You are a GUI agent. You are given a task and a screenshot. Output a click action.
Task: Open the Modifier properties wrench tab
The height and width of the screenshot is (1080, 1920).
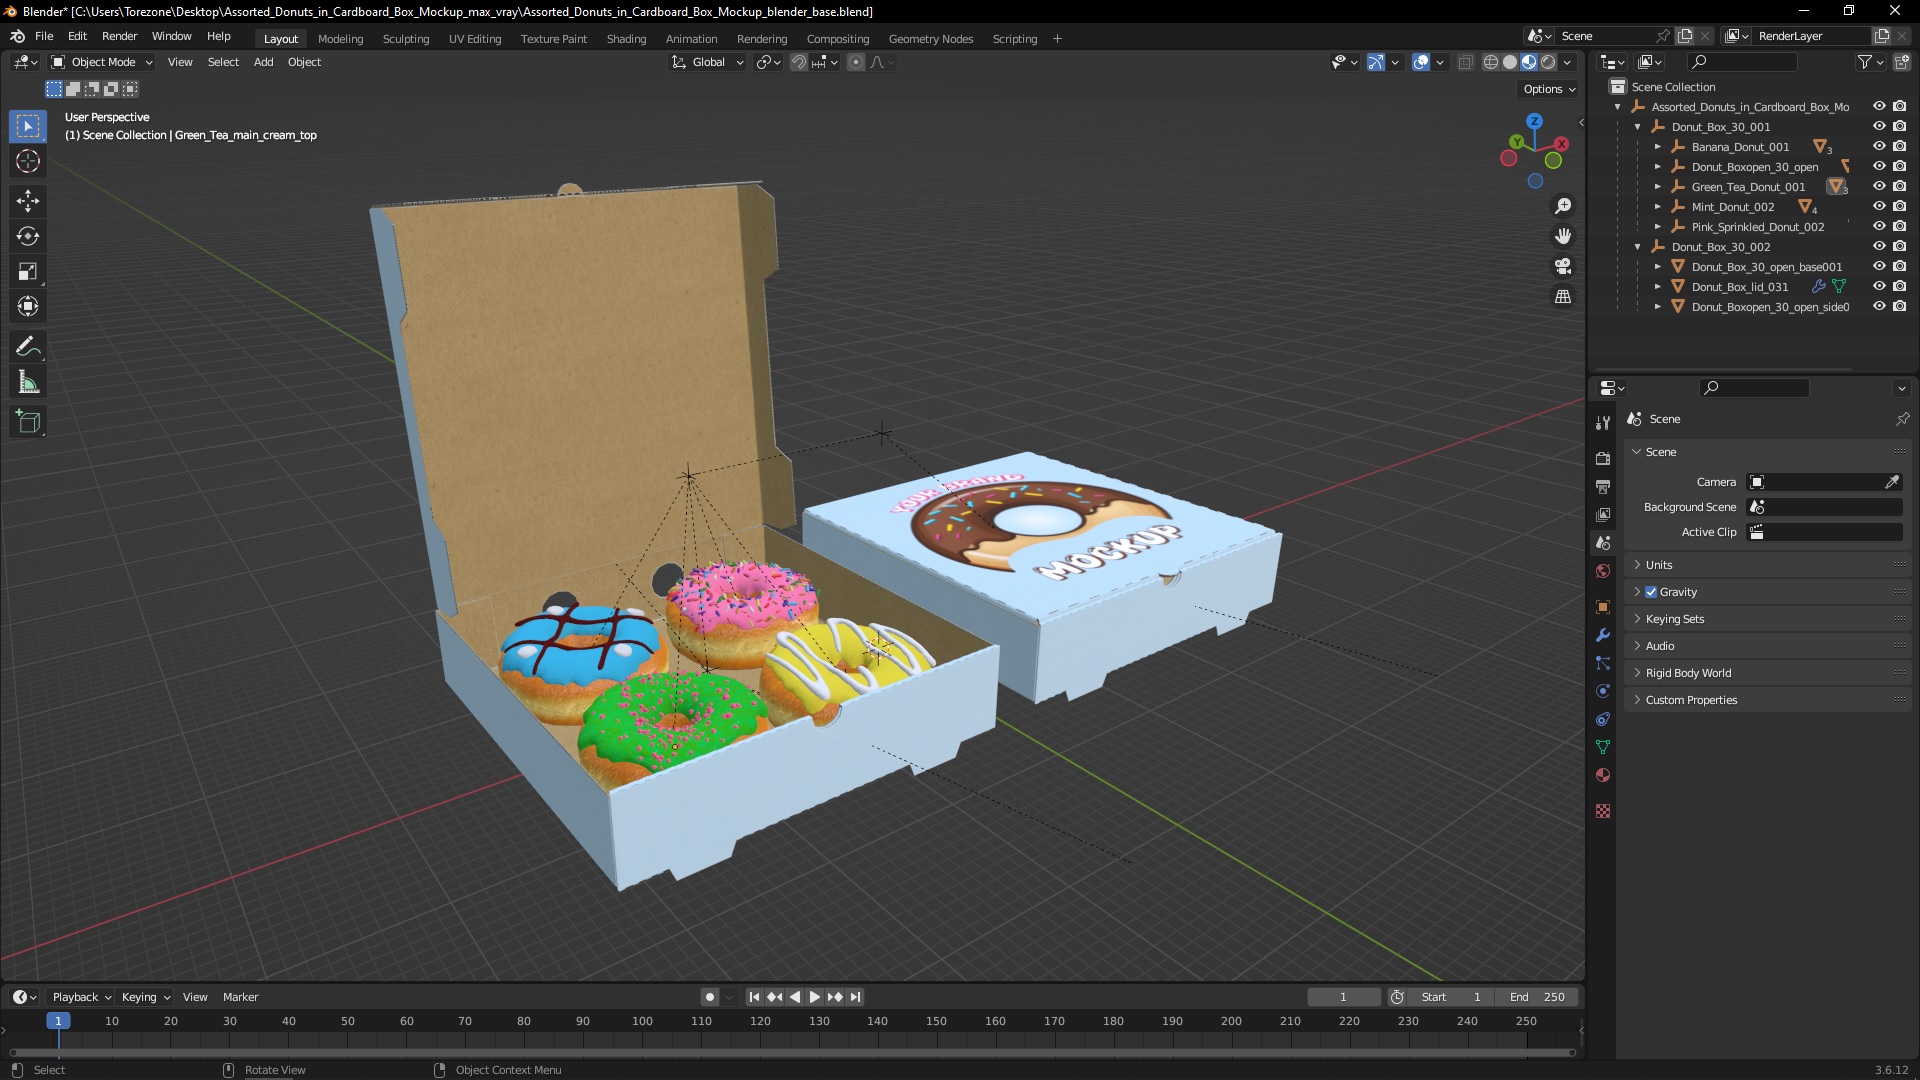1603,635
